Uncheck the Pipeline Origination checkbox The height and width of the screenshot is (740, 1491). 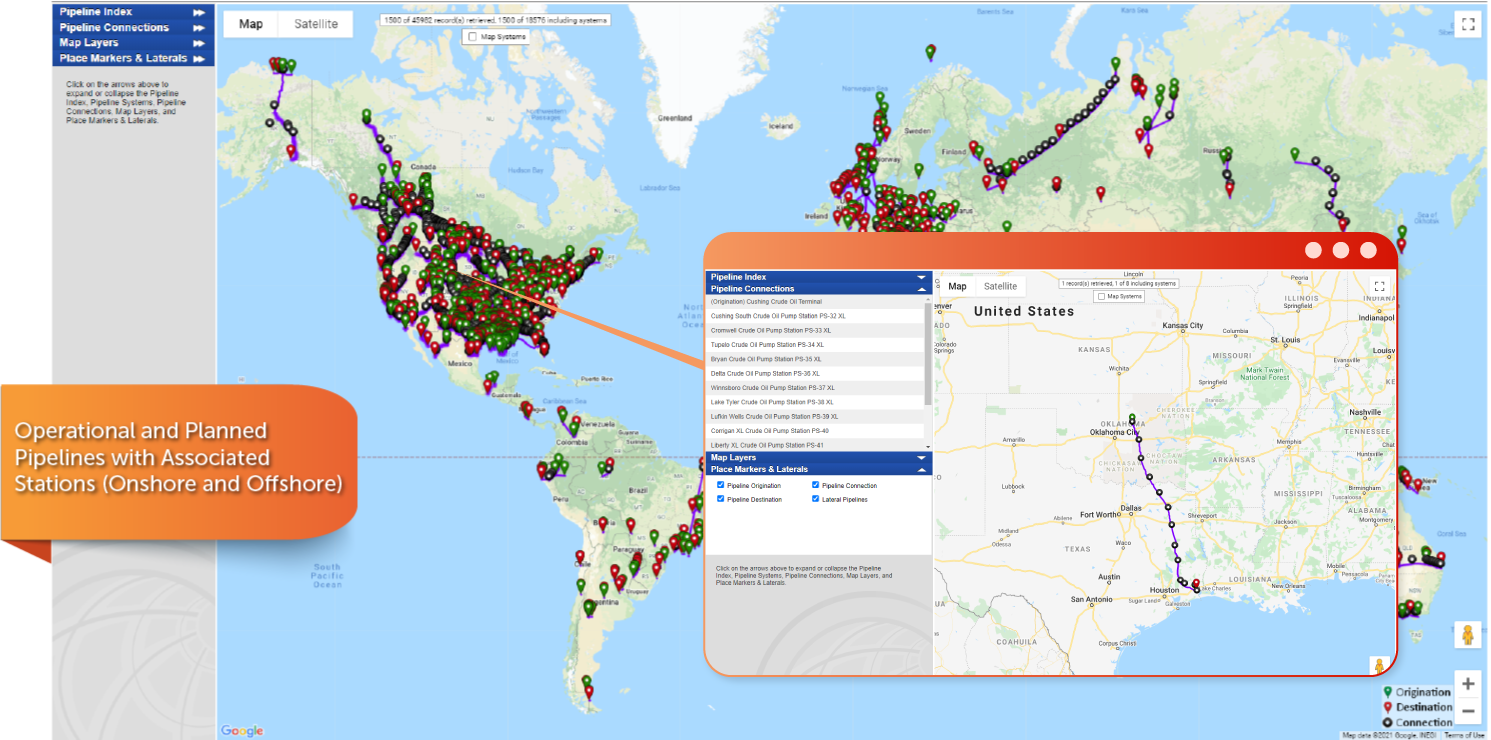tap(721, 485)
